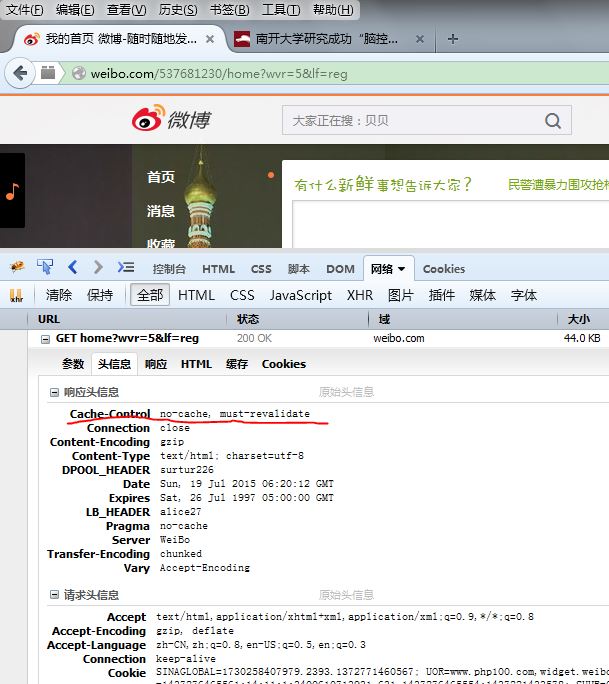Filter network requests by 图片
This screenshot has height=684, width=609.
coord(400,295)
